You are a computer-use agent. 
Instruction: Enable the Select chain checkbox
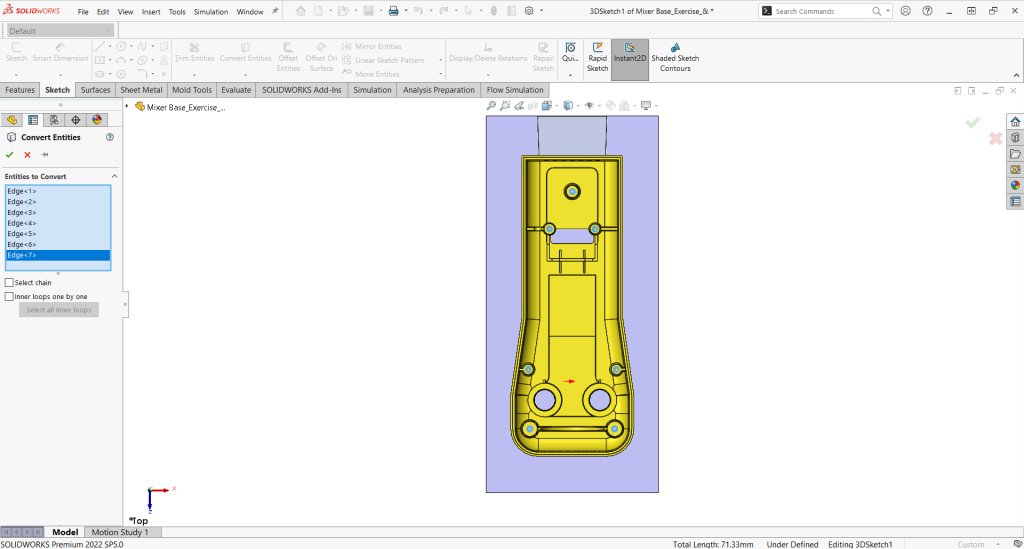9,283
